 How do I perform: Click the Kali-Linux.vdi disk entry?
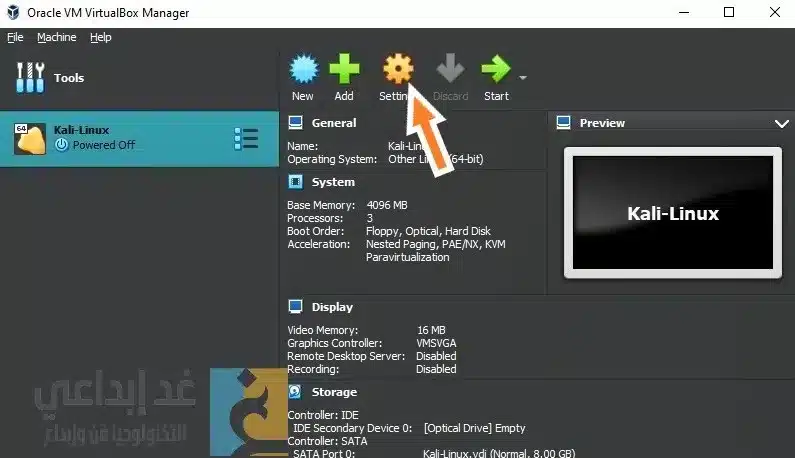pos(499,453)
